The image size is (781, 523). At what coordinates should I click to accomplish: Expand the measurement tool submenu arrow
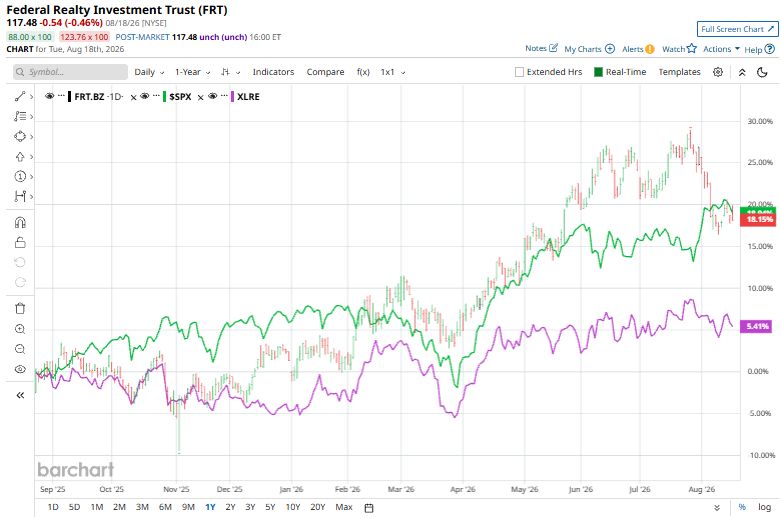point(31,196)
